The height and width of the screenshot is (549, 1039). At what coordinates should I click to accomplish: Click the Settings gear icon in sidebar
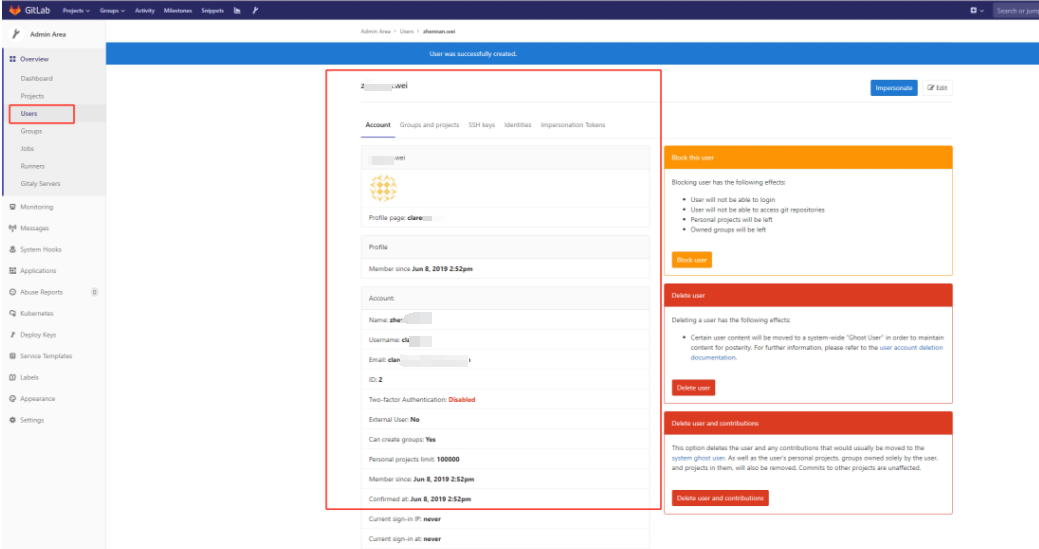click(x=13, y=420)
